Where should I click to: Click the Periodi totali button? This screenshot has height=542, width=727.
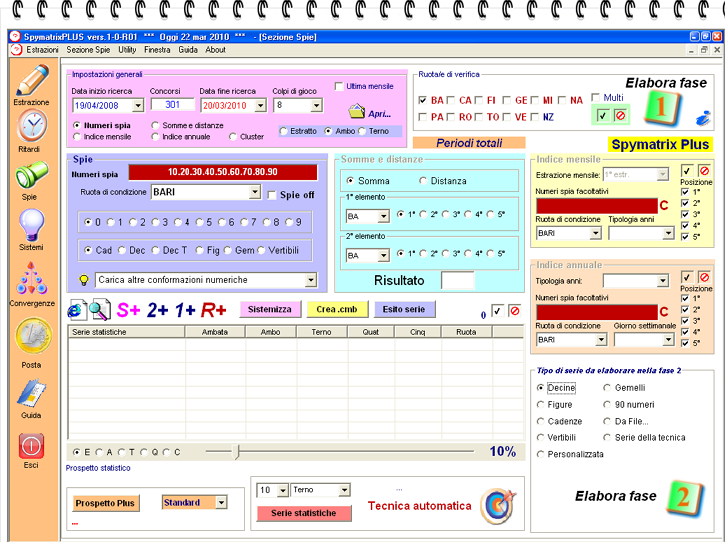(x=469, y=143)
